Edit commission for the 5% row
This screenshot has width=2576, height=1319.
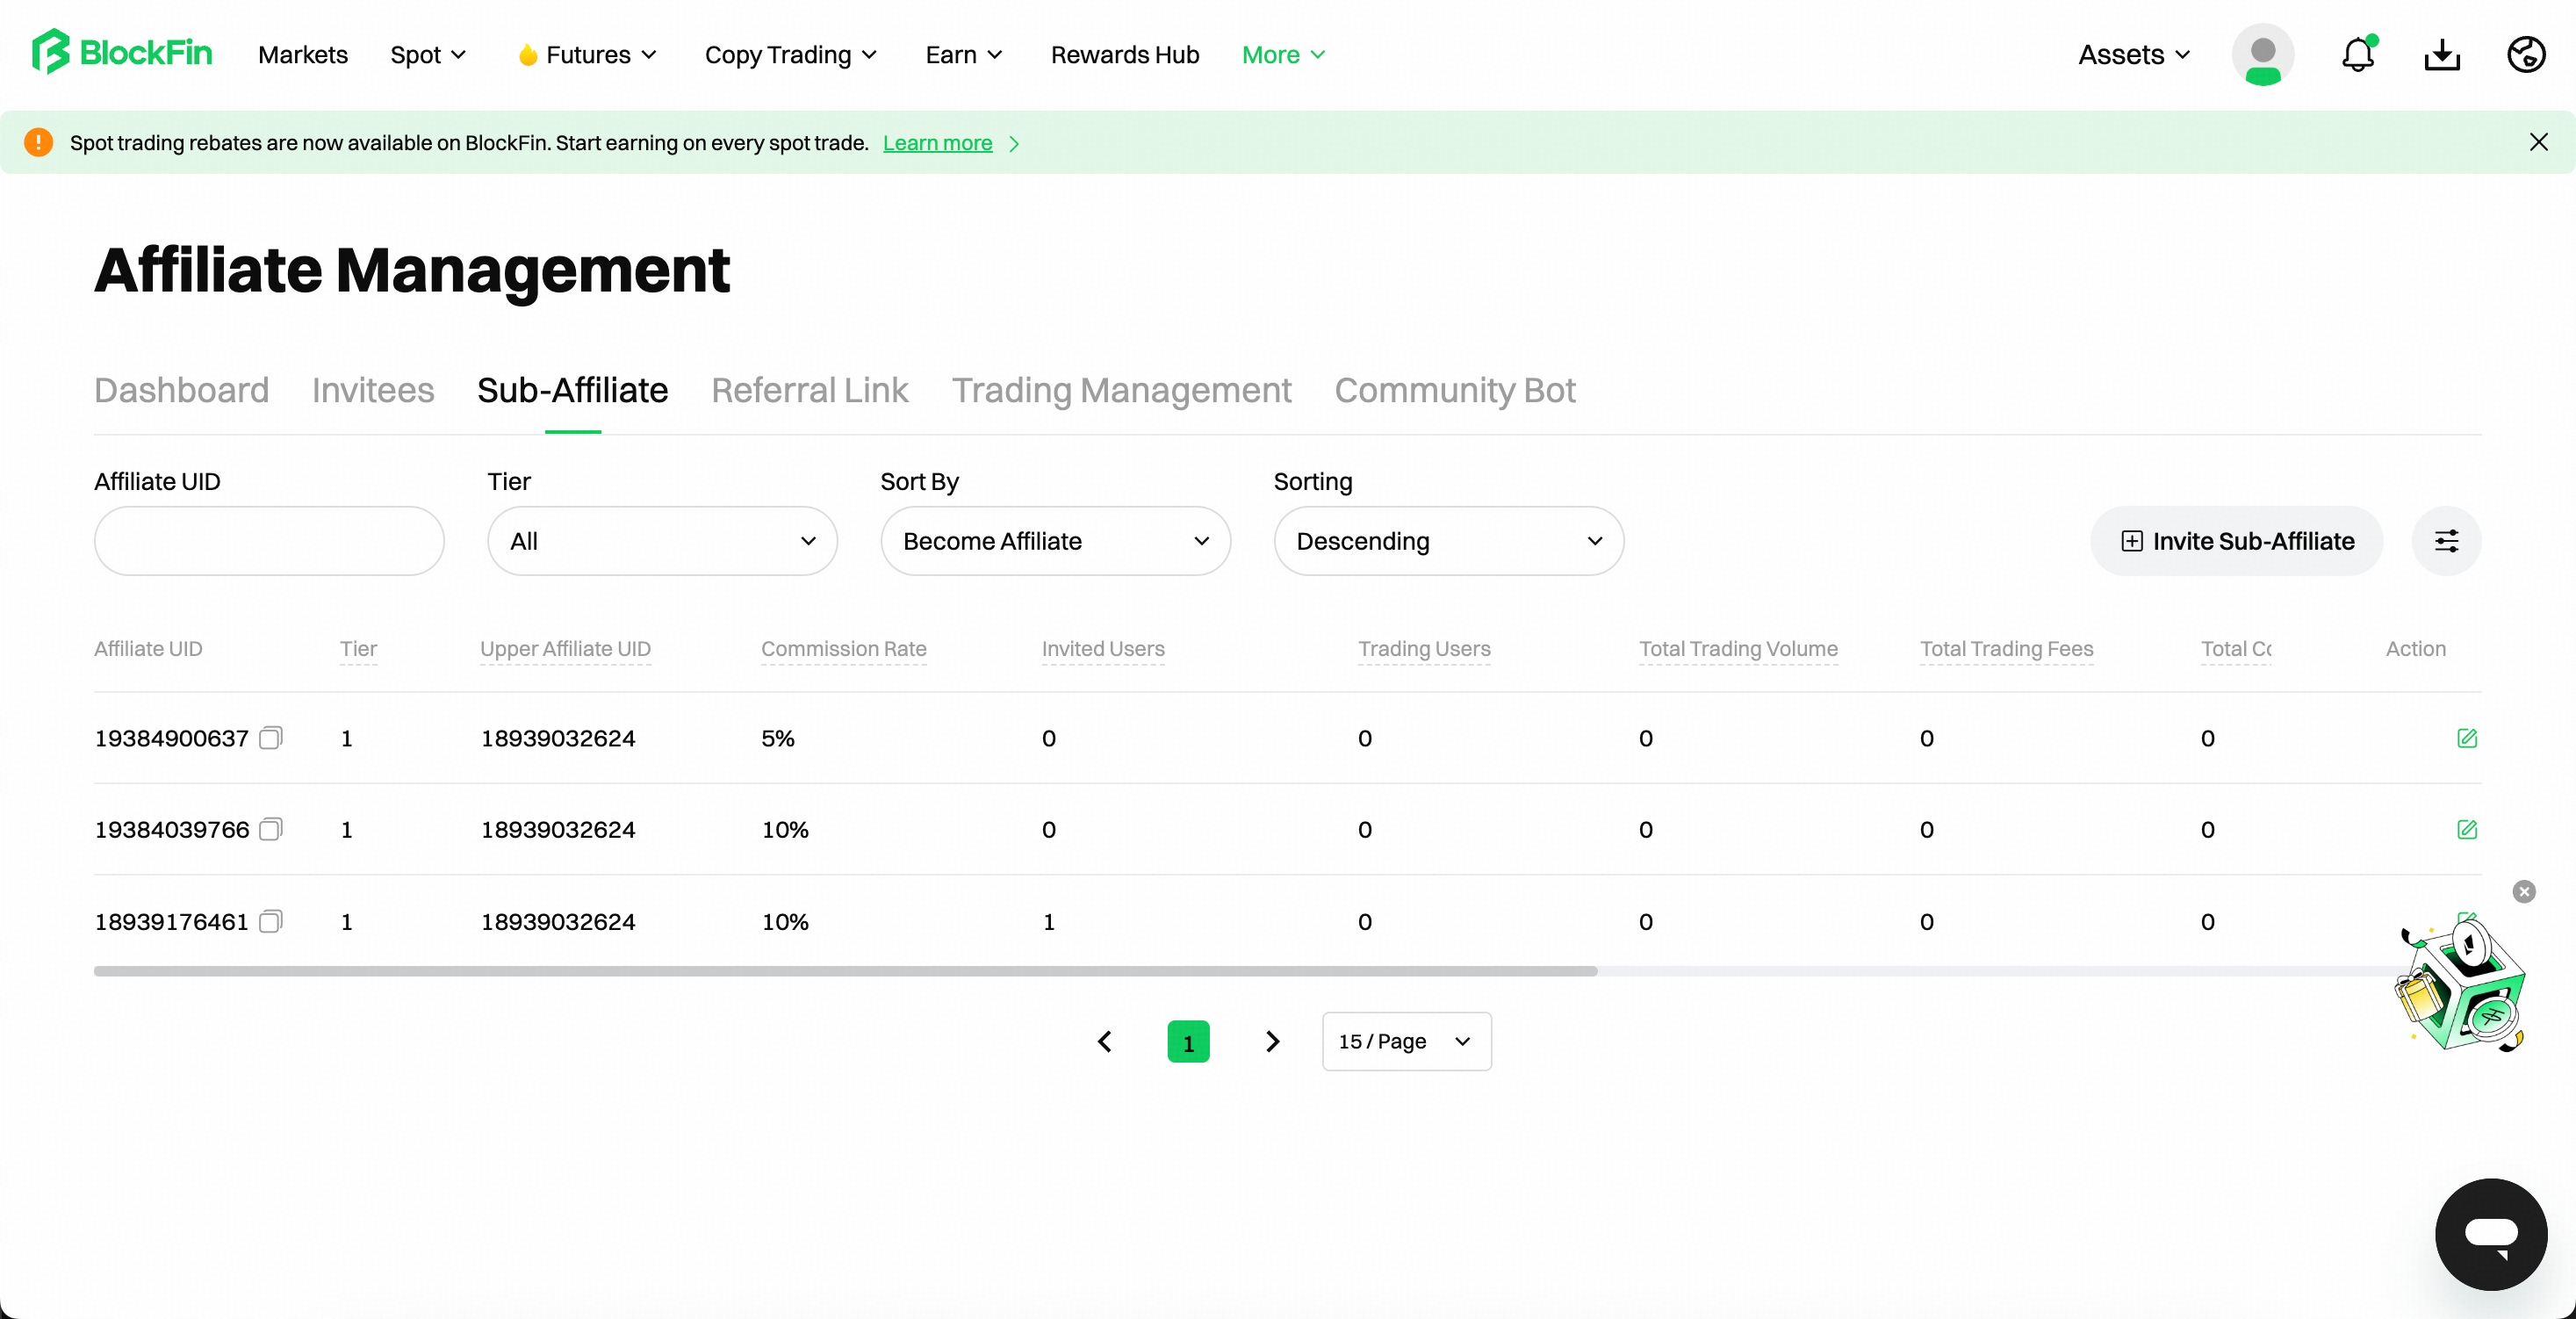(2466, 738)
